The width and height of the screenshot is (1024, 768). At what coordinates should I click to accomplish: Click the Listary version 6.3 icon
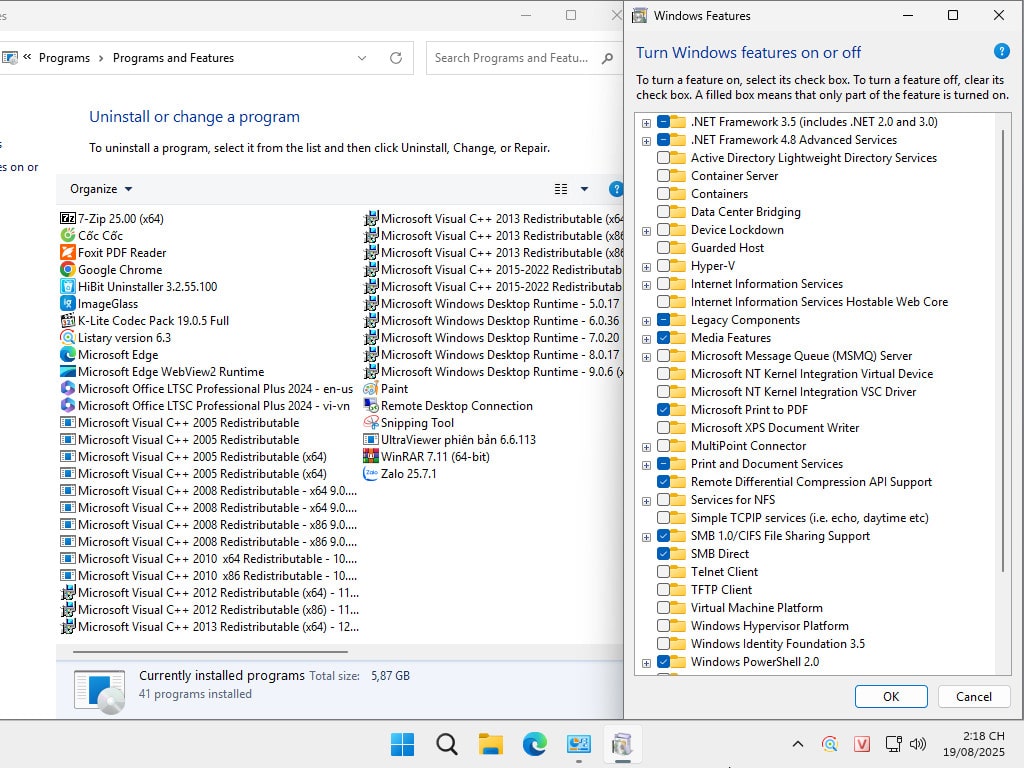pyautogui.click(x=67, y=337)
